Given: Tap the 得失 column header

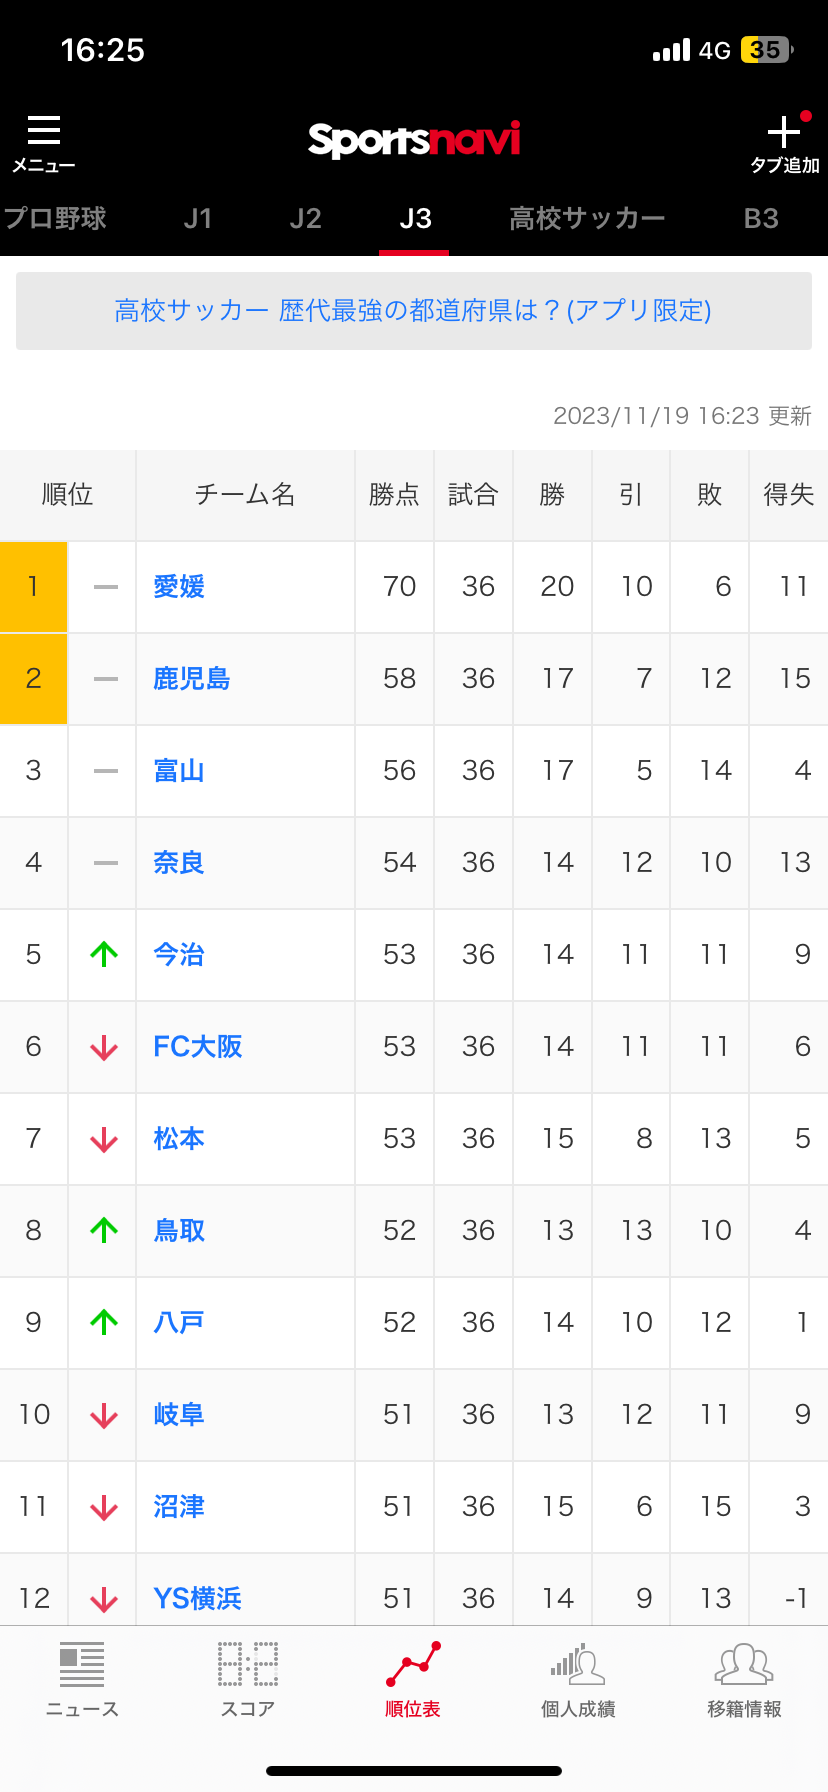Looking at the screenshot, I should point(788,495).
